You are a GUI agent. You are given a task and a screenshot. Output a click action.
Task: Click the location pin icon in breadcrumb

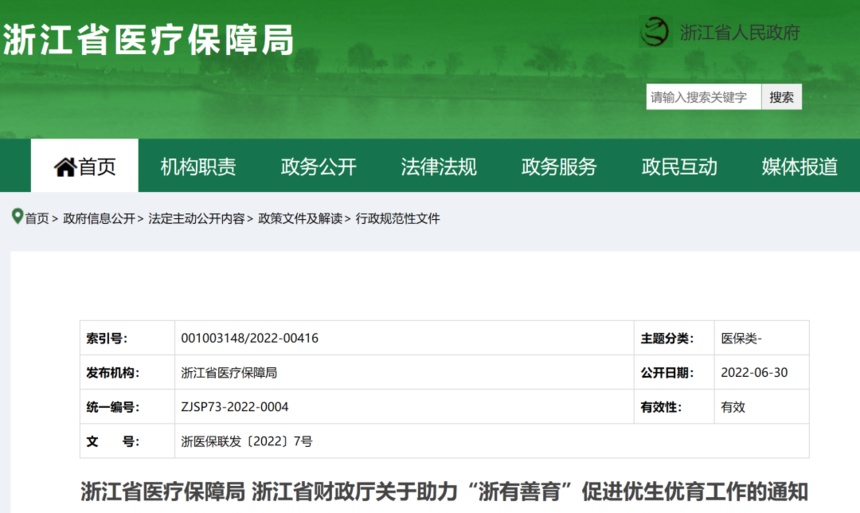[x=17, y=217]
